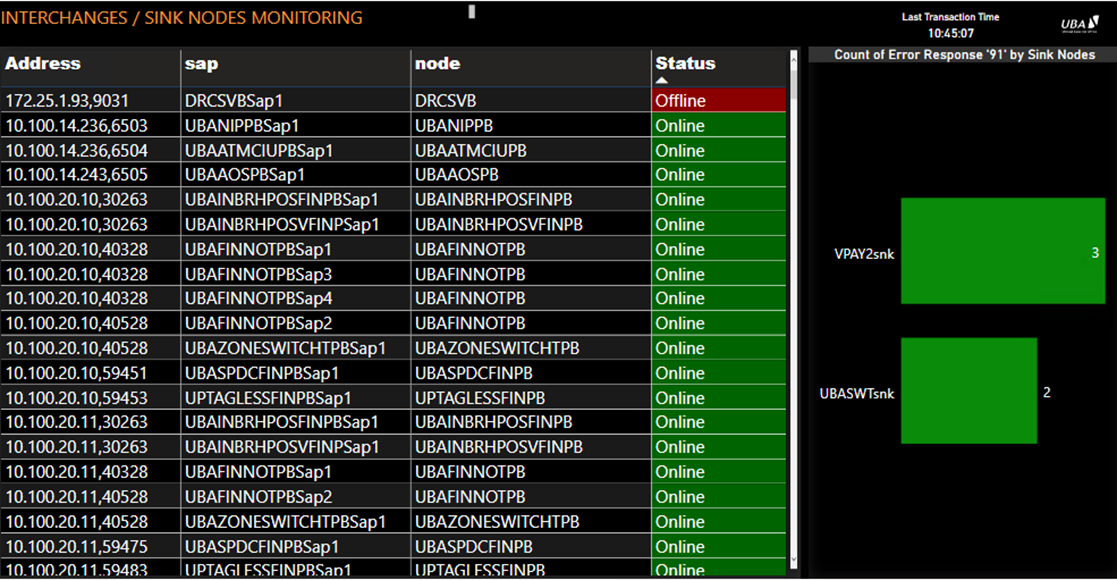Click the VPAY2snk axis label

(864, 254)
